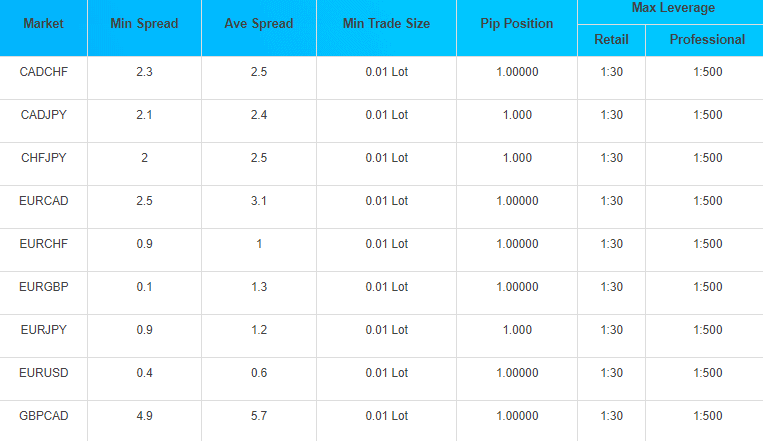Select the Min Trade Size header
Image resolution: width=763 pixels, height=441 pixels.
pos(386,23)
